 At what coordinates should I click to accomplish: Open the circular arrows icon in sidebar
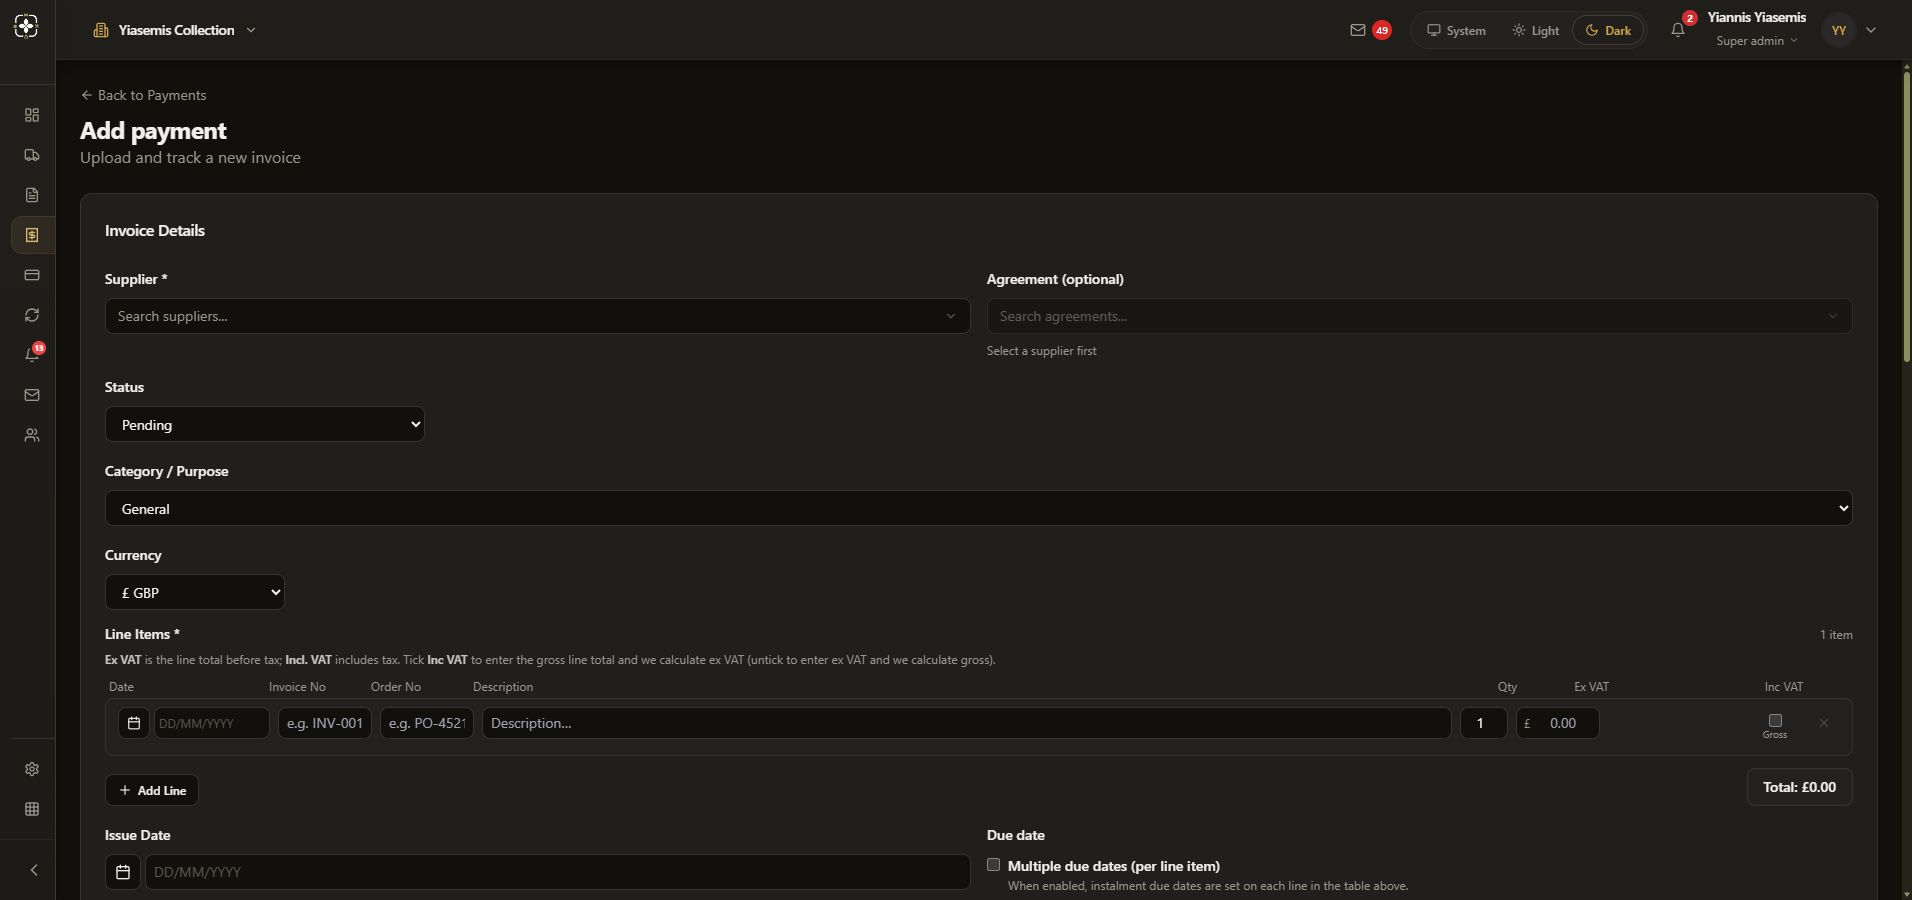32,315
